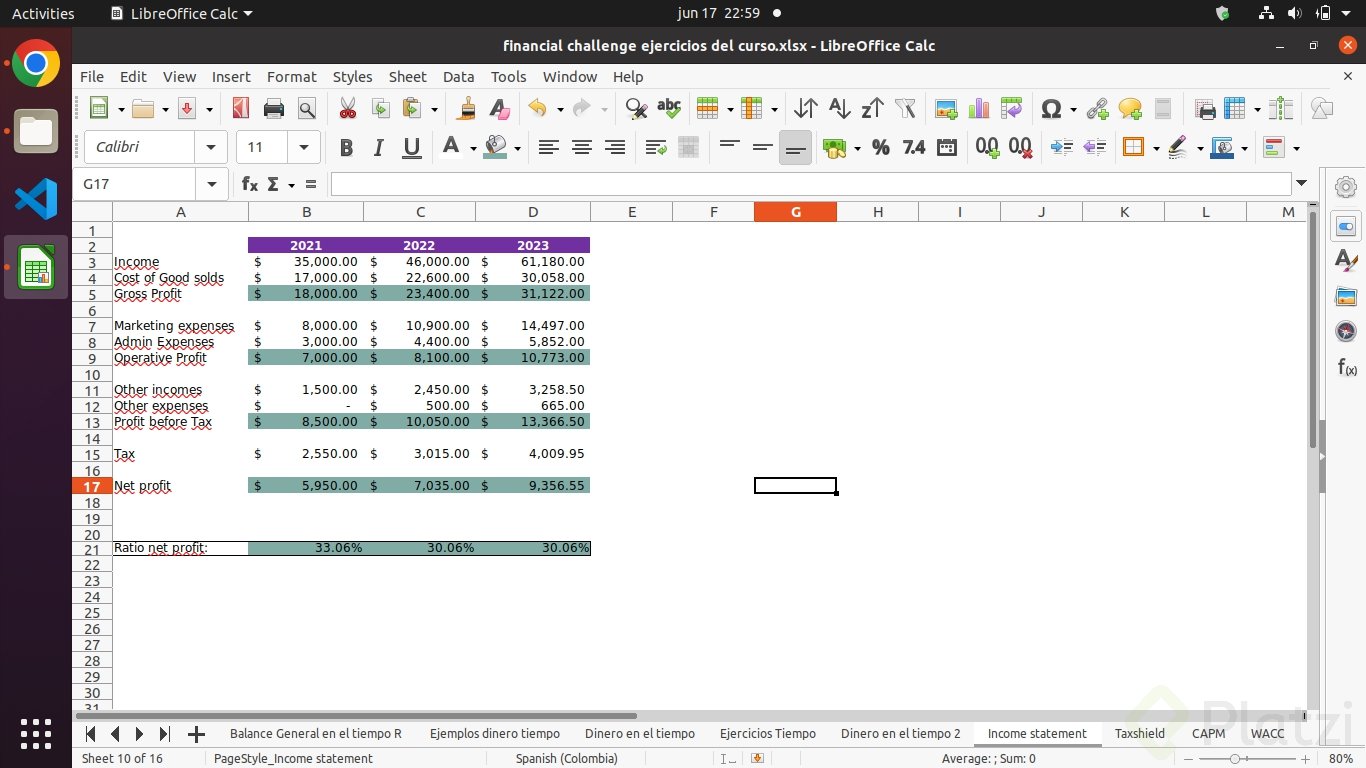The image size is (1366, 768).
Task: Export the spreadsheet directly as PDF
Action: click(240, 108)
